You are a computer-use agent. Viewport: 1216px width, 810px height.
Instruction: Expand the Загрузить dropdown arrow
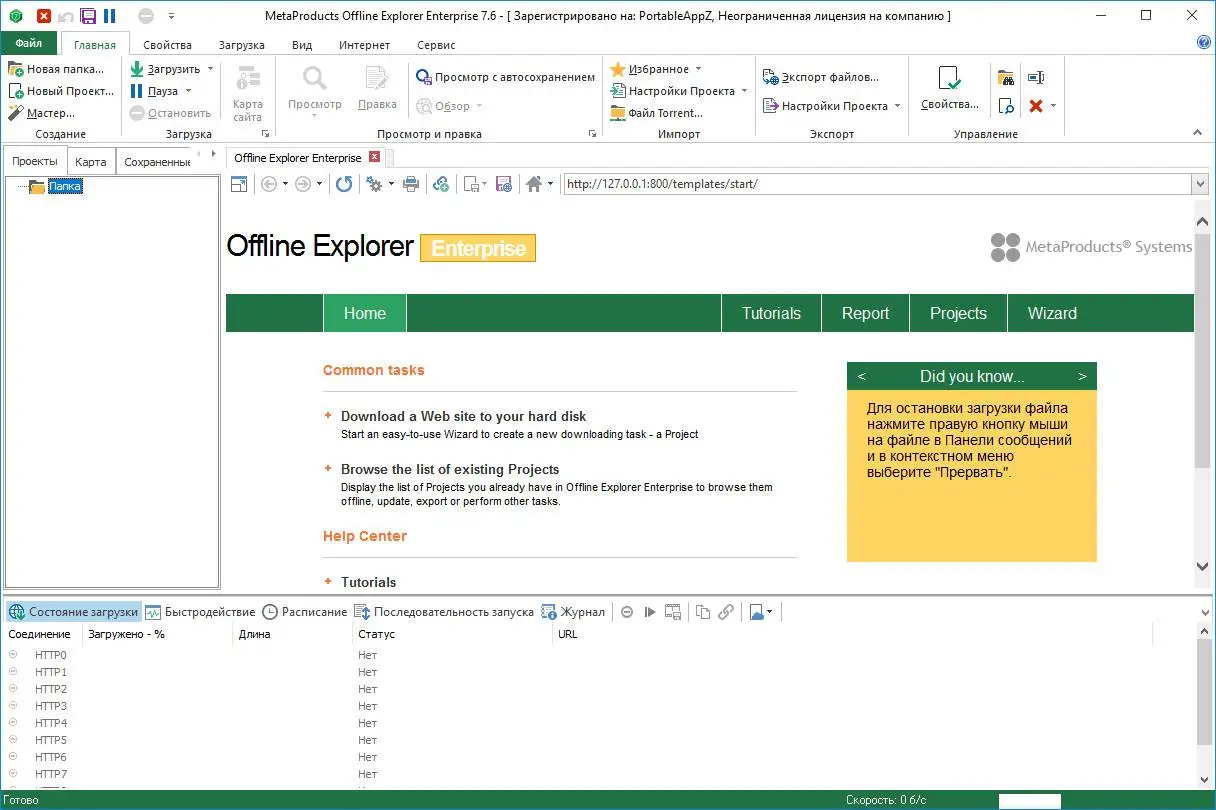tap(210, 69)
